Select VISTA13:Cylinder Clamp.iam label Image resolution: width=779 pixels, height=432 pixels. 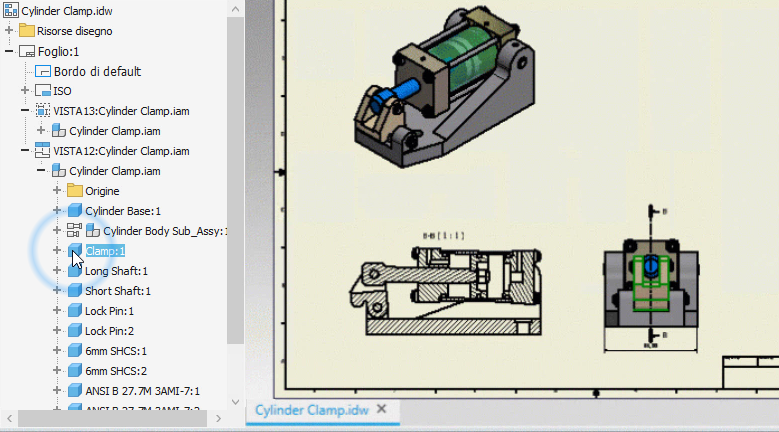click(121, 111)
